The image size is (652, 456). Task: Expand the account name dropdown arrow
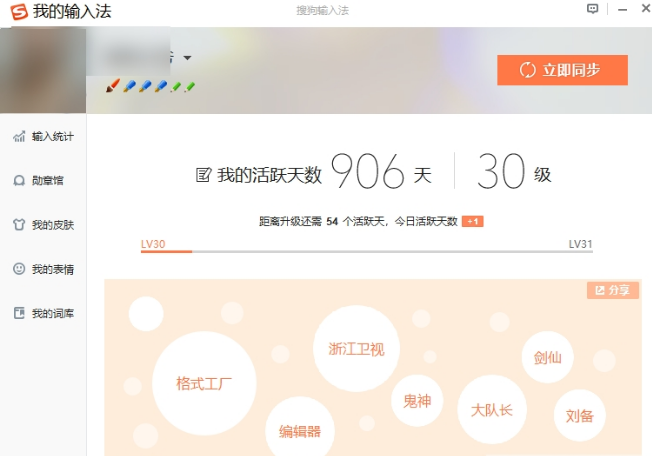point(188,58)
